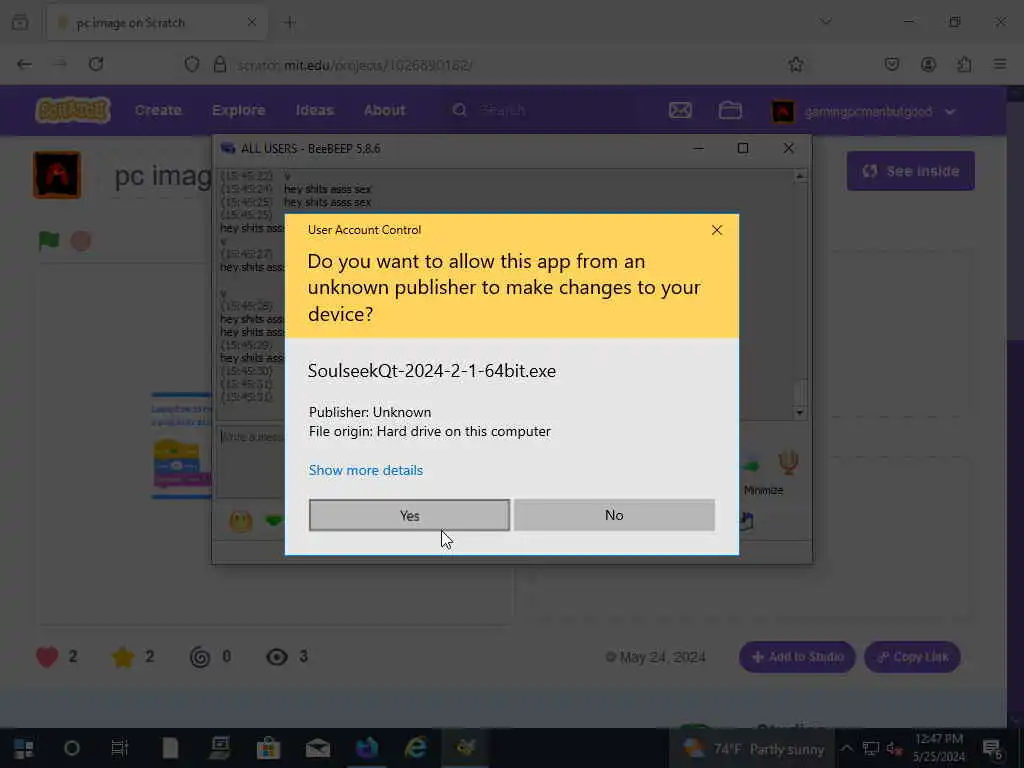Click the BeeBEEP emoticon smiley icon
Screen dimensions: 1024x768
tap(240, 521)
